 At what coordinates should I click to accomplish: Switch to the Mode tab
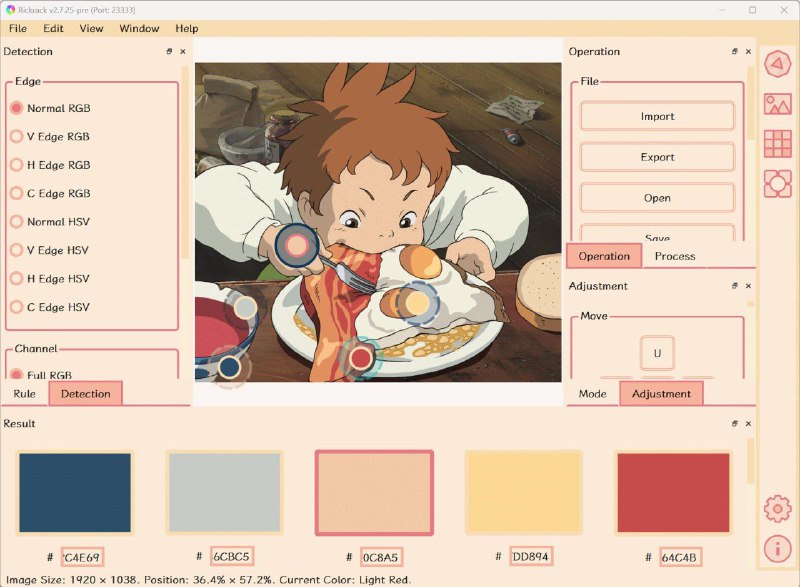(592, 394)
